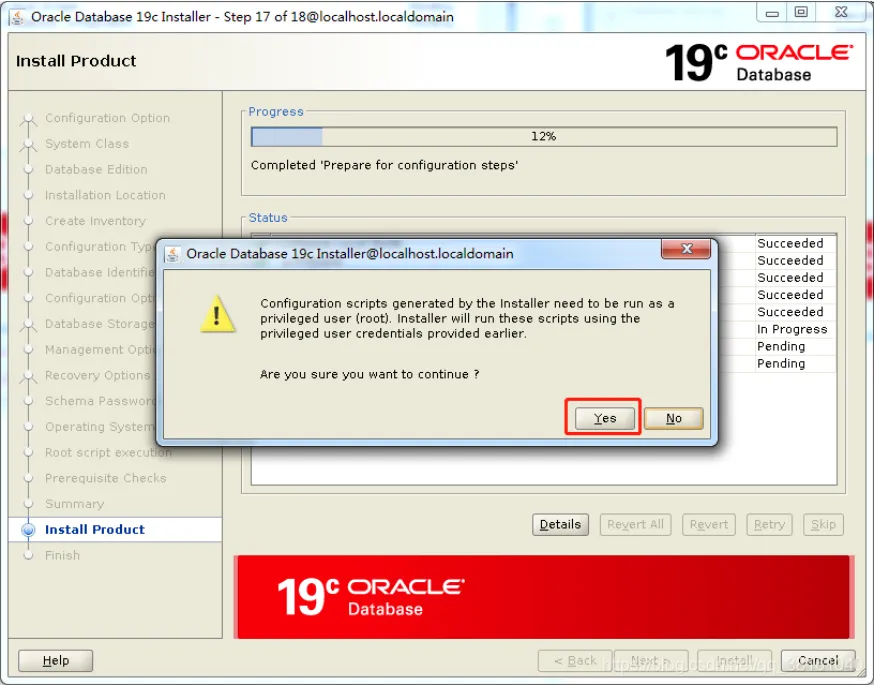The image size is (874, 685).
Task: Open the Details view
Action: click(560, 524)
